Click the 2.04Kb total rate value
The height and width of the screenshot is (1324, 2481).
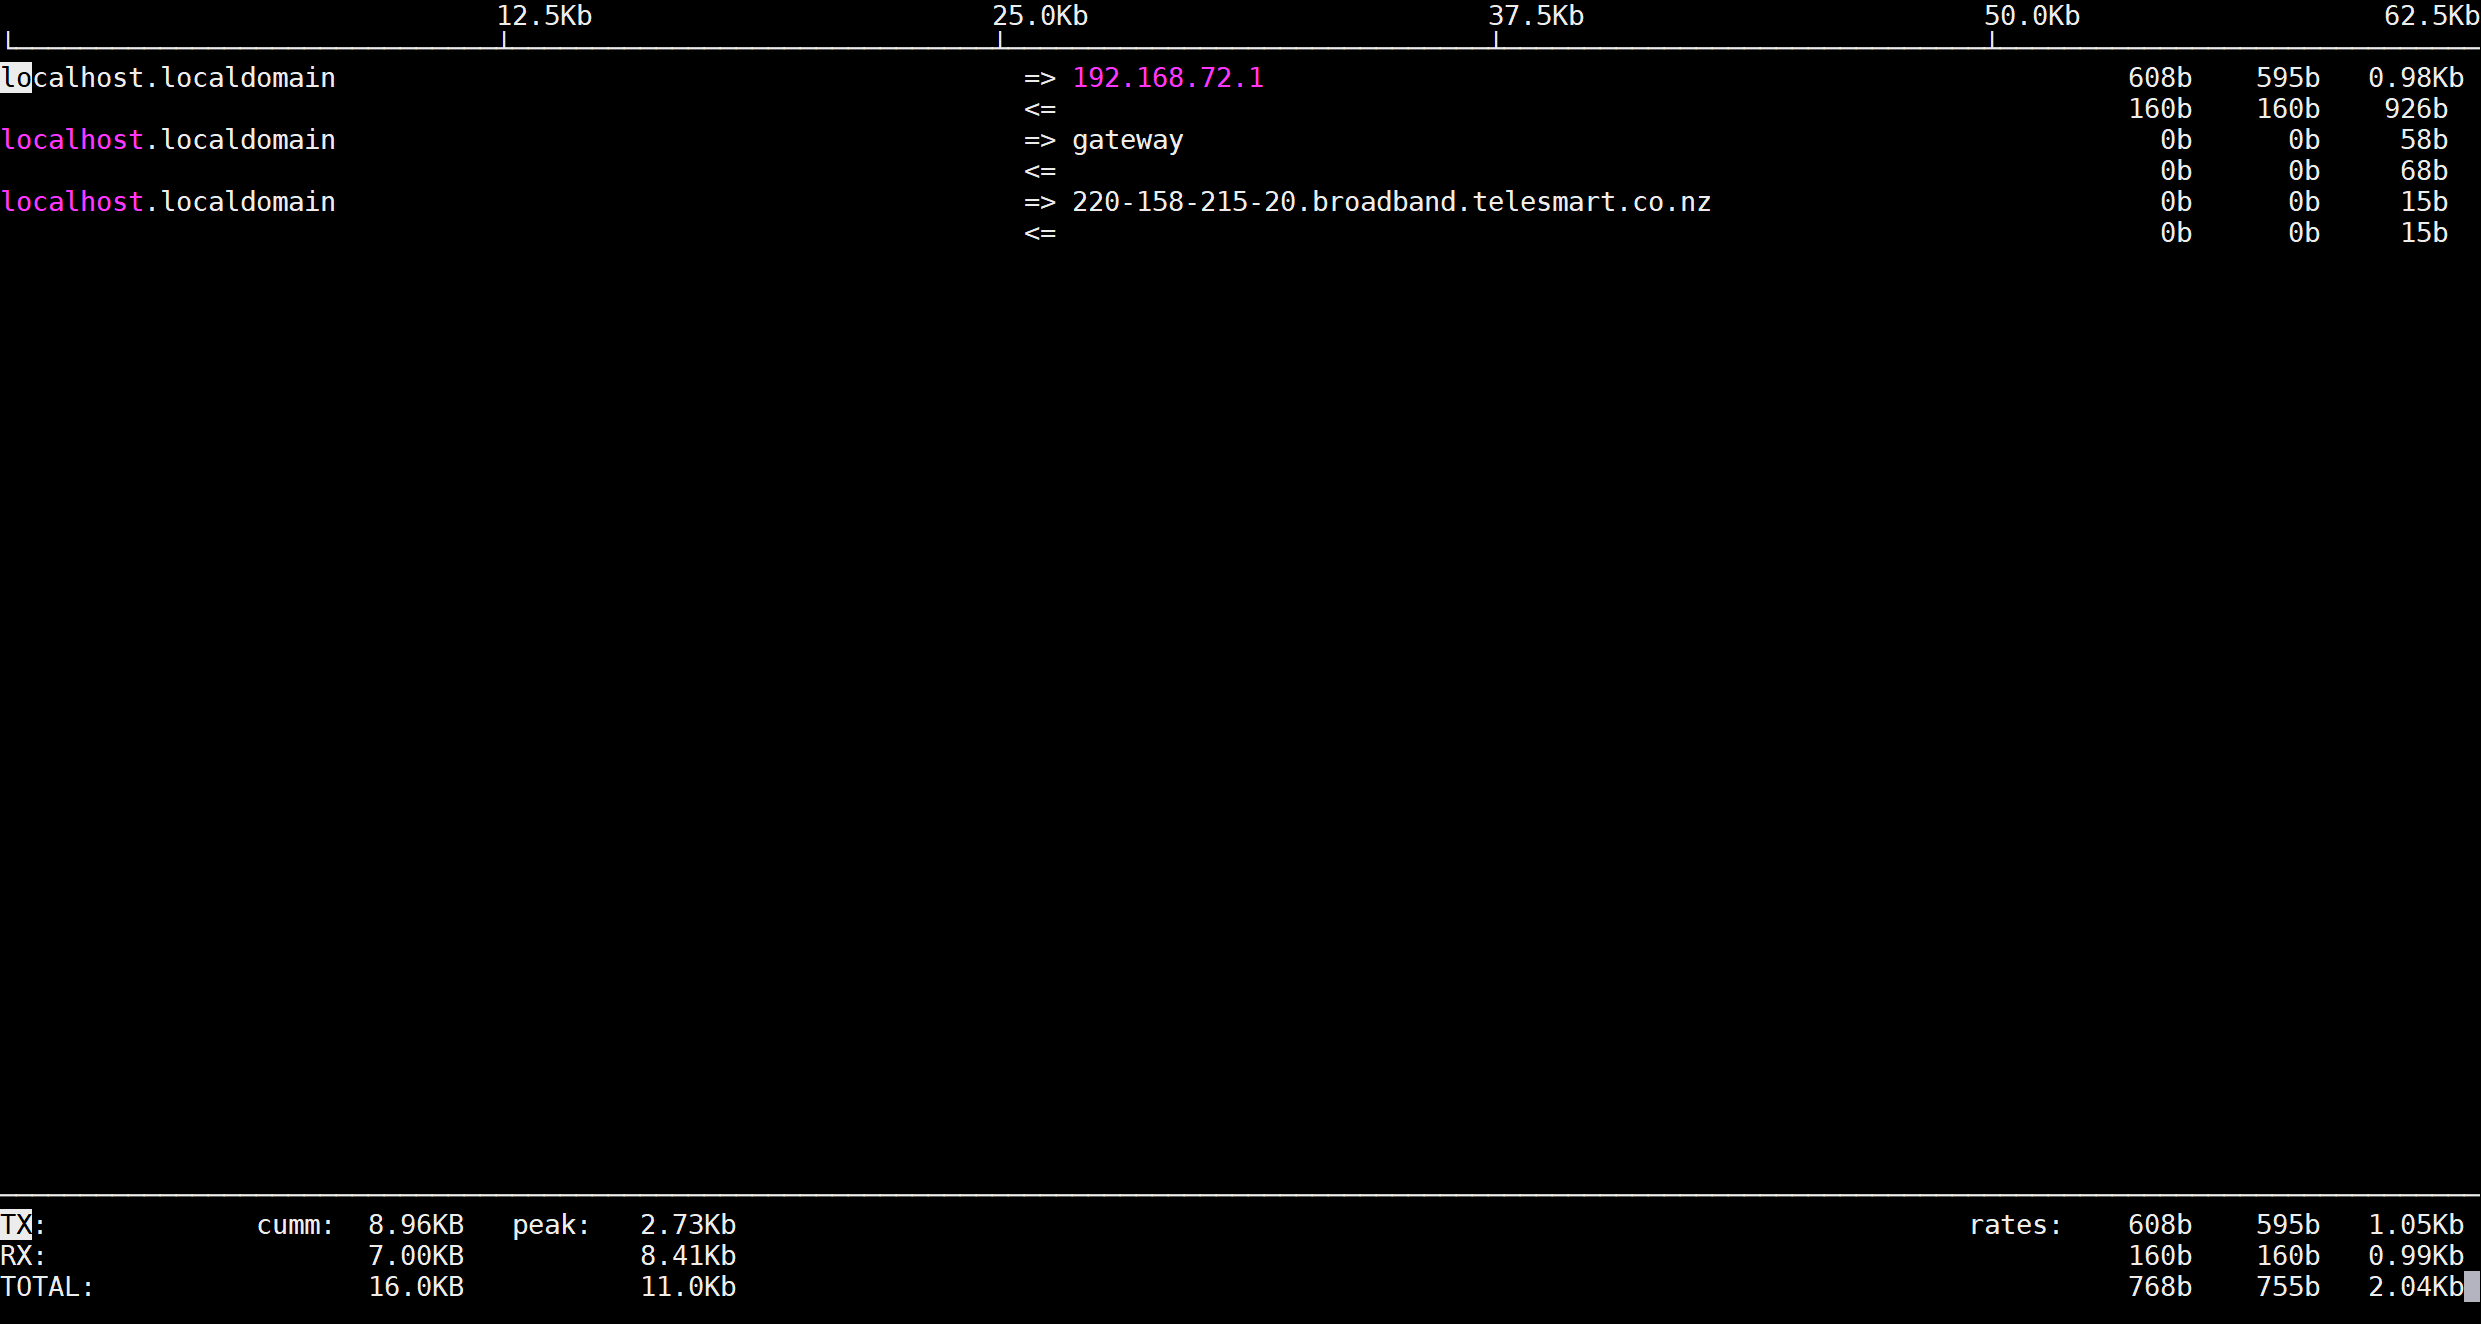click(x=2416, y=1287)
